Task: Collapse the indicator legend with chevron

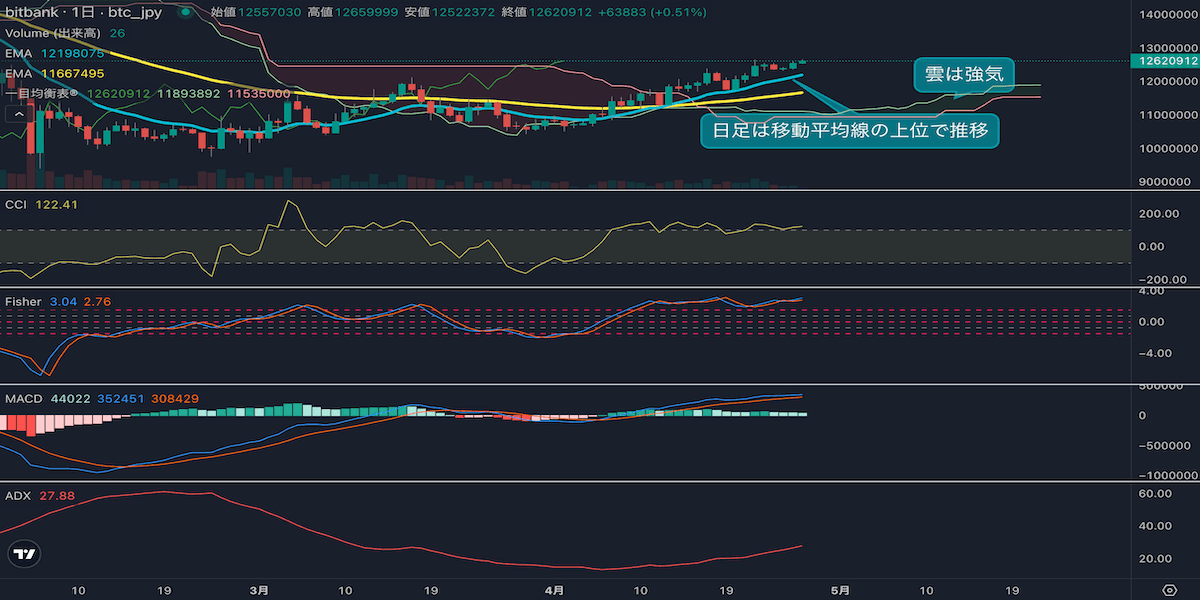Action: tap(17, 114)
